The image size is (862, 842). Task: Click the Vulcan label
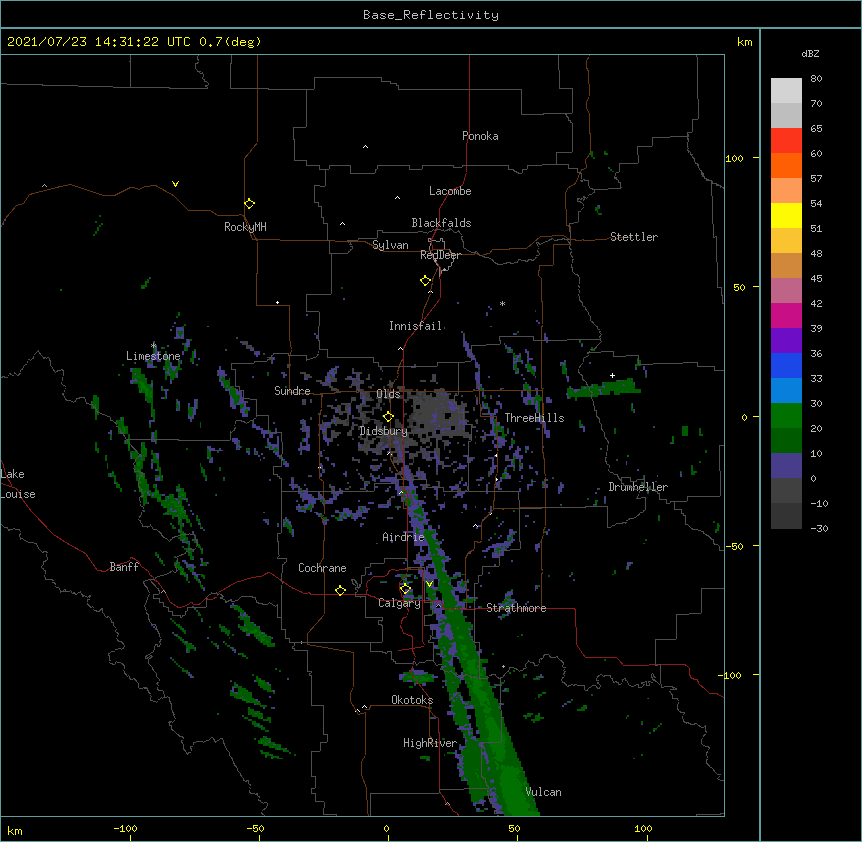tap(543, 792)
